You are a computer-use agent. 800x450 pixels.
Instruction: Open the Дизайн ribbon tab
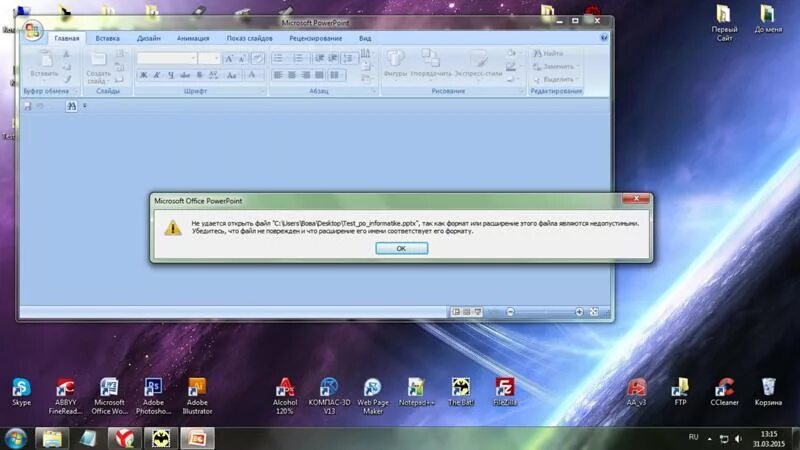[148, 38]
